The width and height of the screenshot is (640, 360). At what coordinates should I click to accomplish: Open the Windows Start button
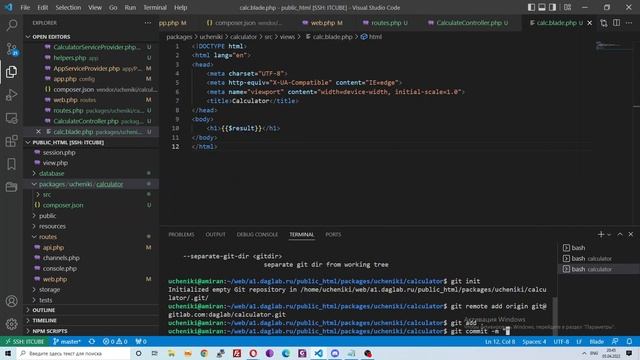click(8, 353)
